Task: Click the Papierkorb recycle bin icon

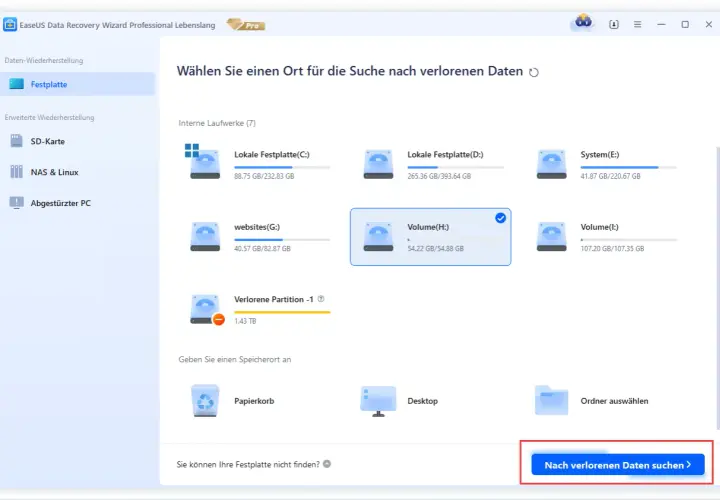Action: click(x=205, y=400)
